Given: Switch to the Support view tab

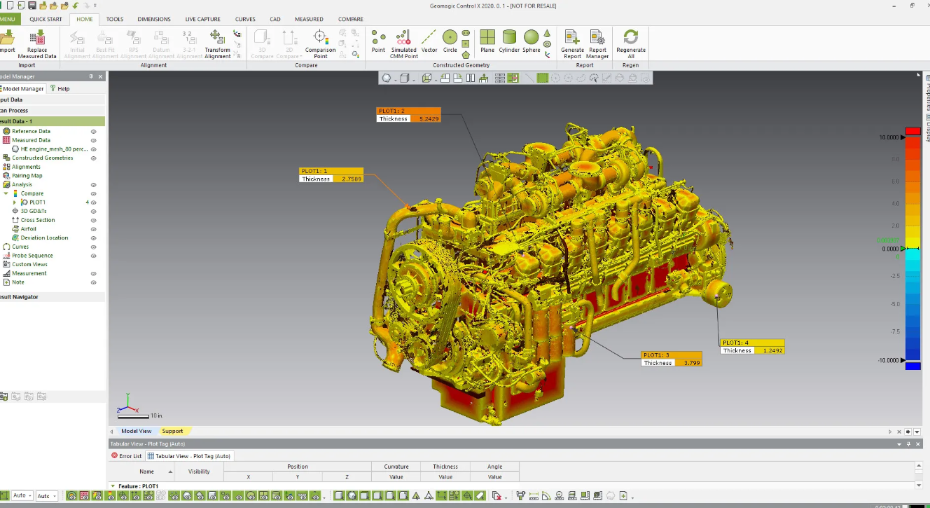Looking at the screenshot, I should click(172, 431).
